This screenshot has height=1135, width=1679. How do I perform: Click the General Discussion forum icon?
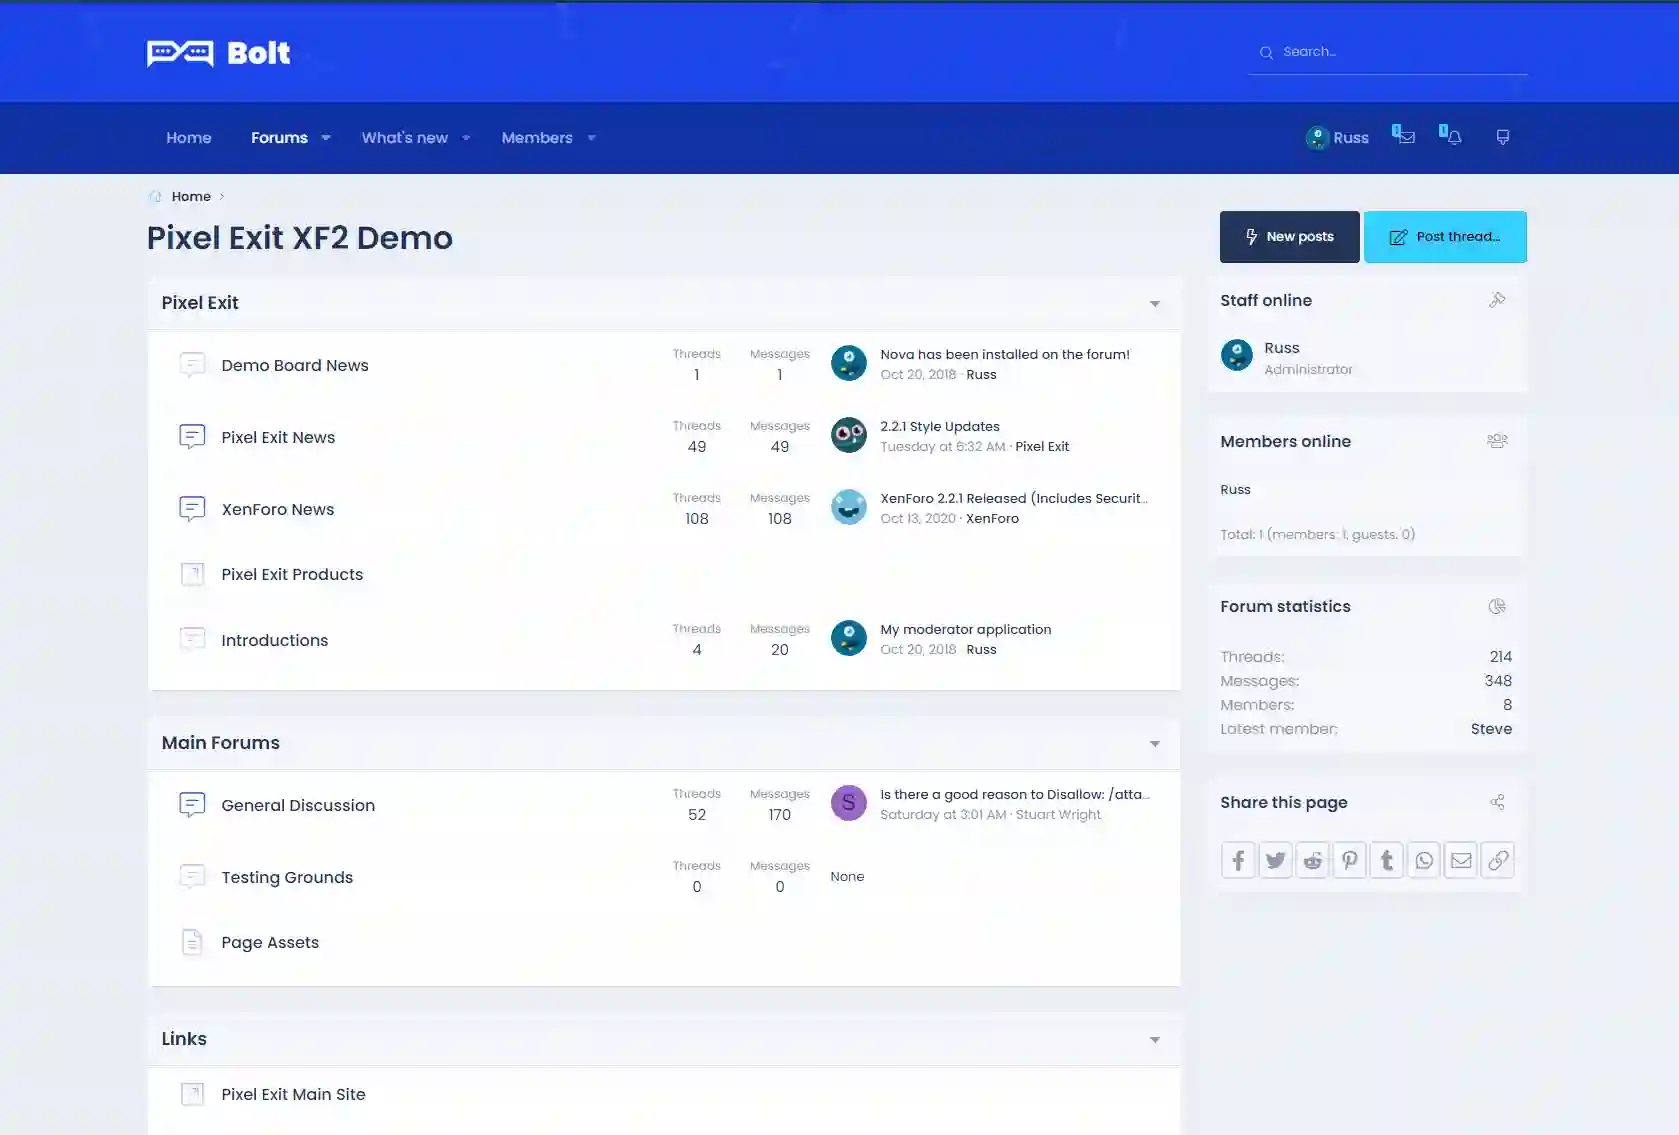pyautogui.click(x=192, y=805)
